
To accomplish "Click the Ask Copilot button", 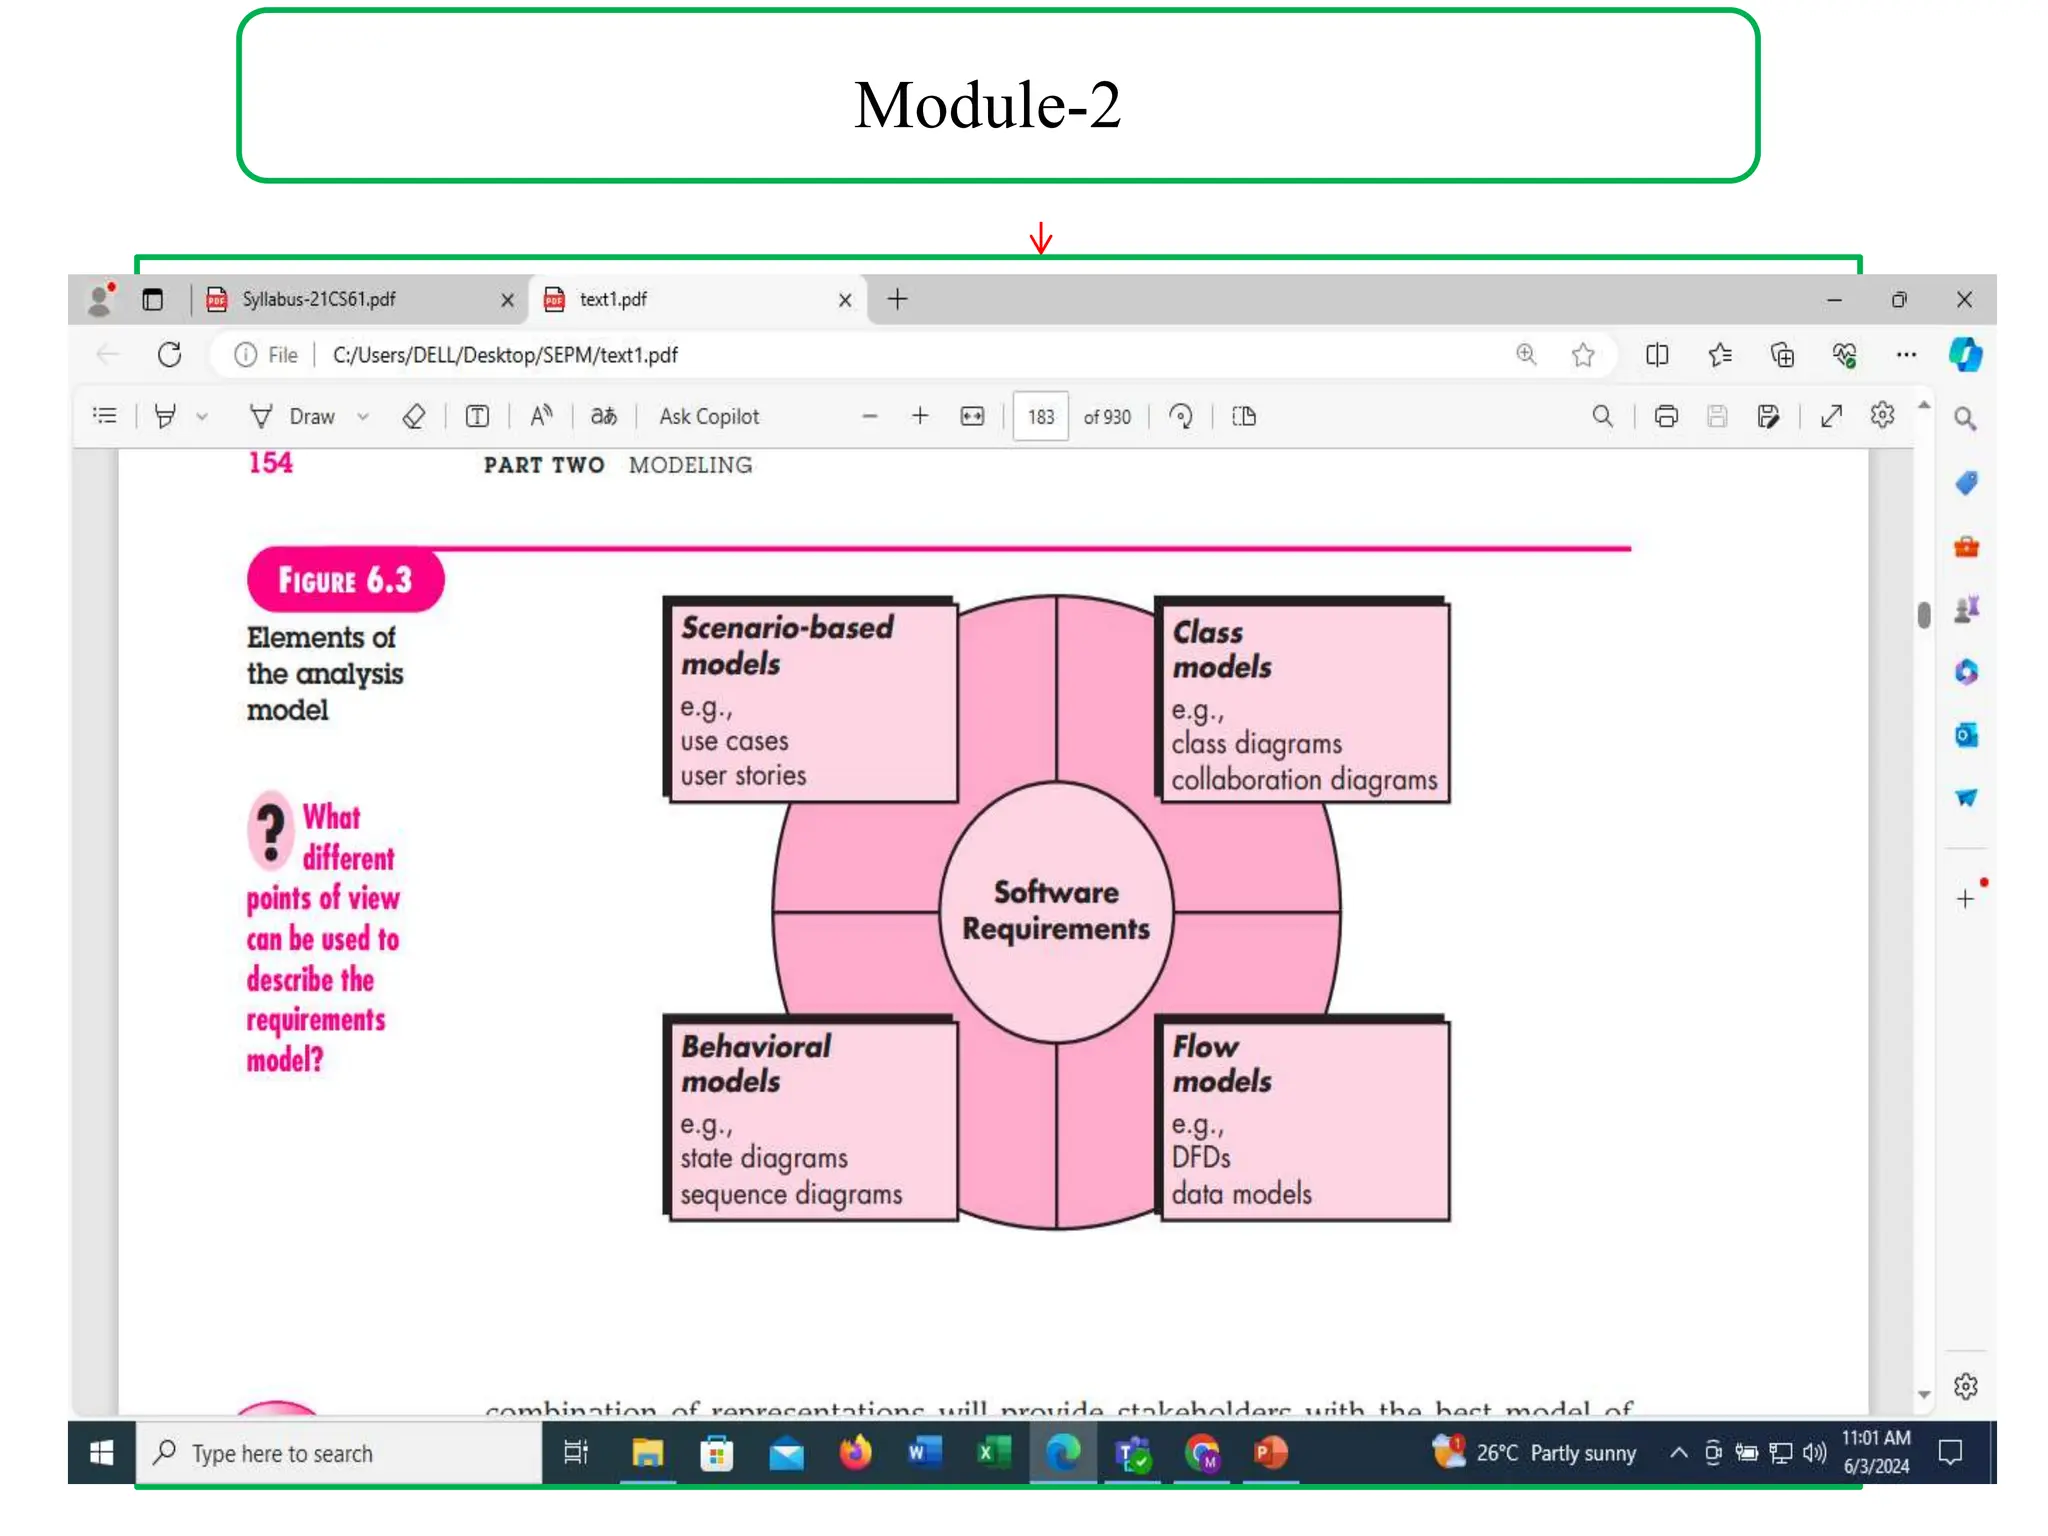I will click(x=709, y=416).
